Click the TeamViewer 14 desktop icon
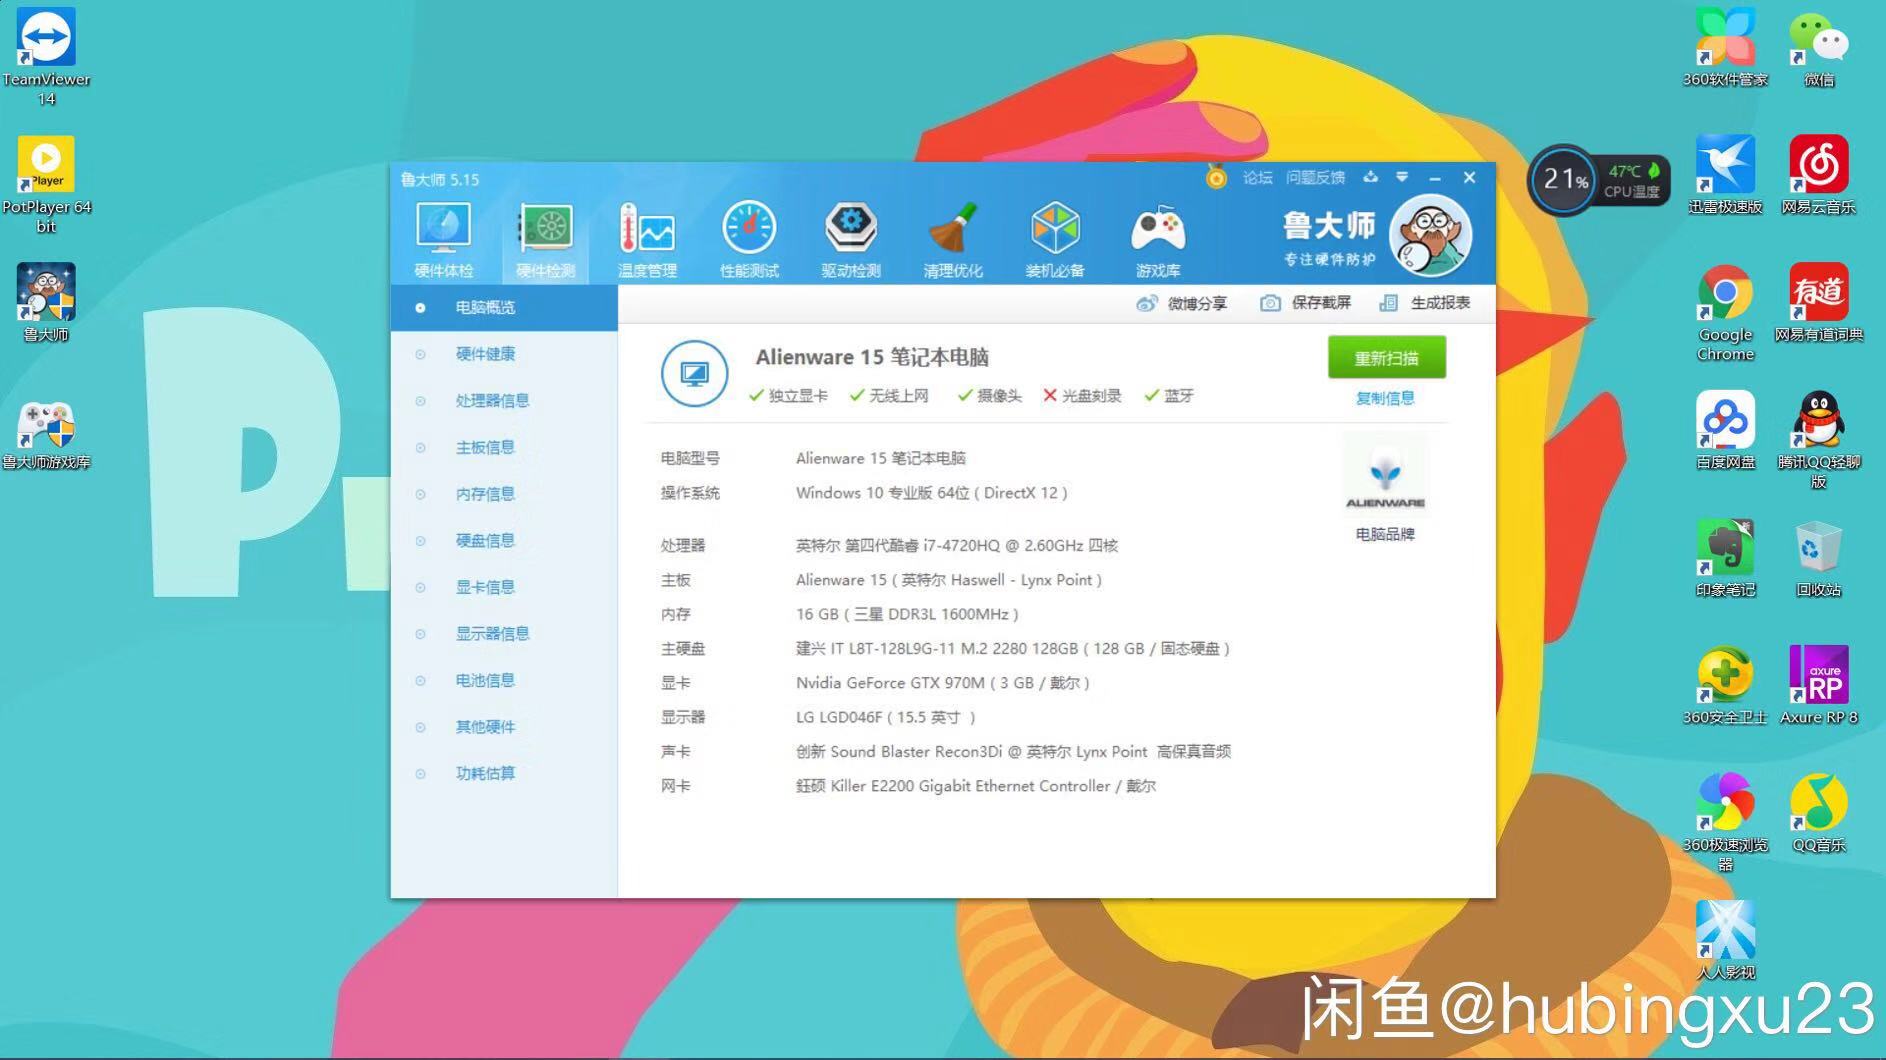1886x1060 pixels. [46, 57]
